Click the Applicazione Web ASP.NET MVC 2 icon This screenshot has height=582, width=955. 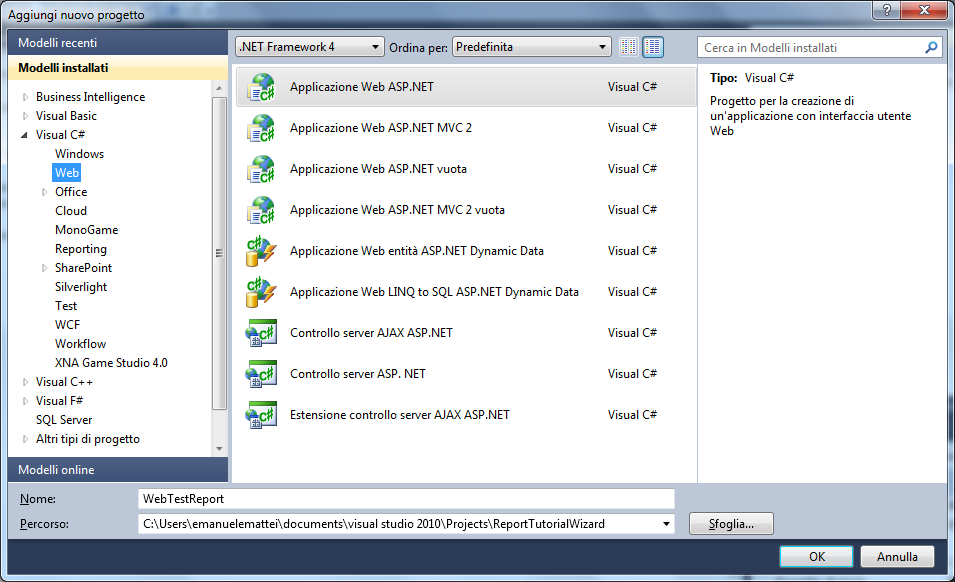[x=261, y=128]
